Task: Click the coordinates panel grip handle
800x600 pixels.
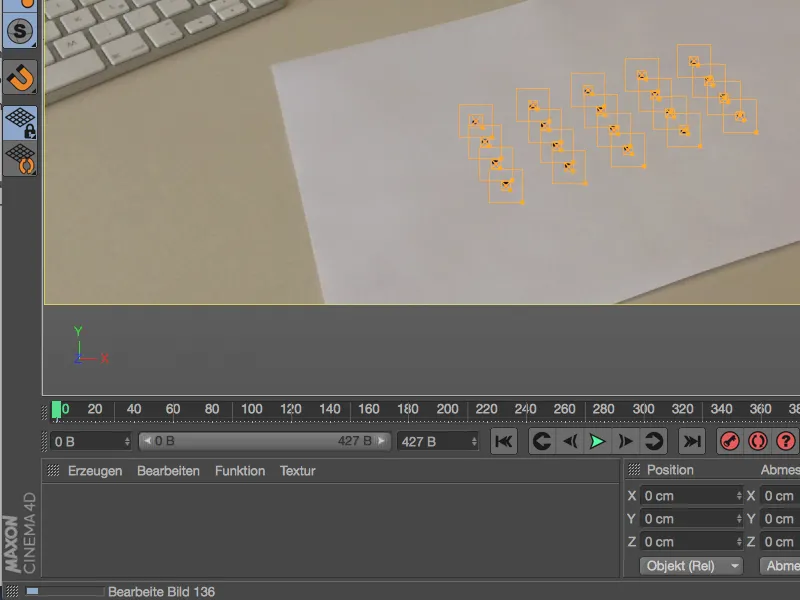Action: pyautogui.click(x=634, y=470)
